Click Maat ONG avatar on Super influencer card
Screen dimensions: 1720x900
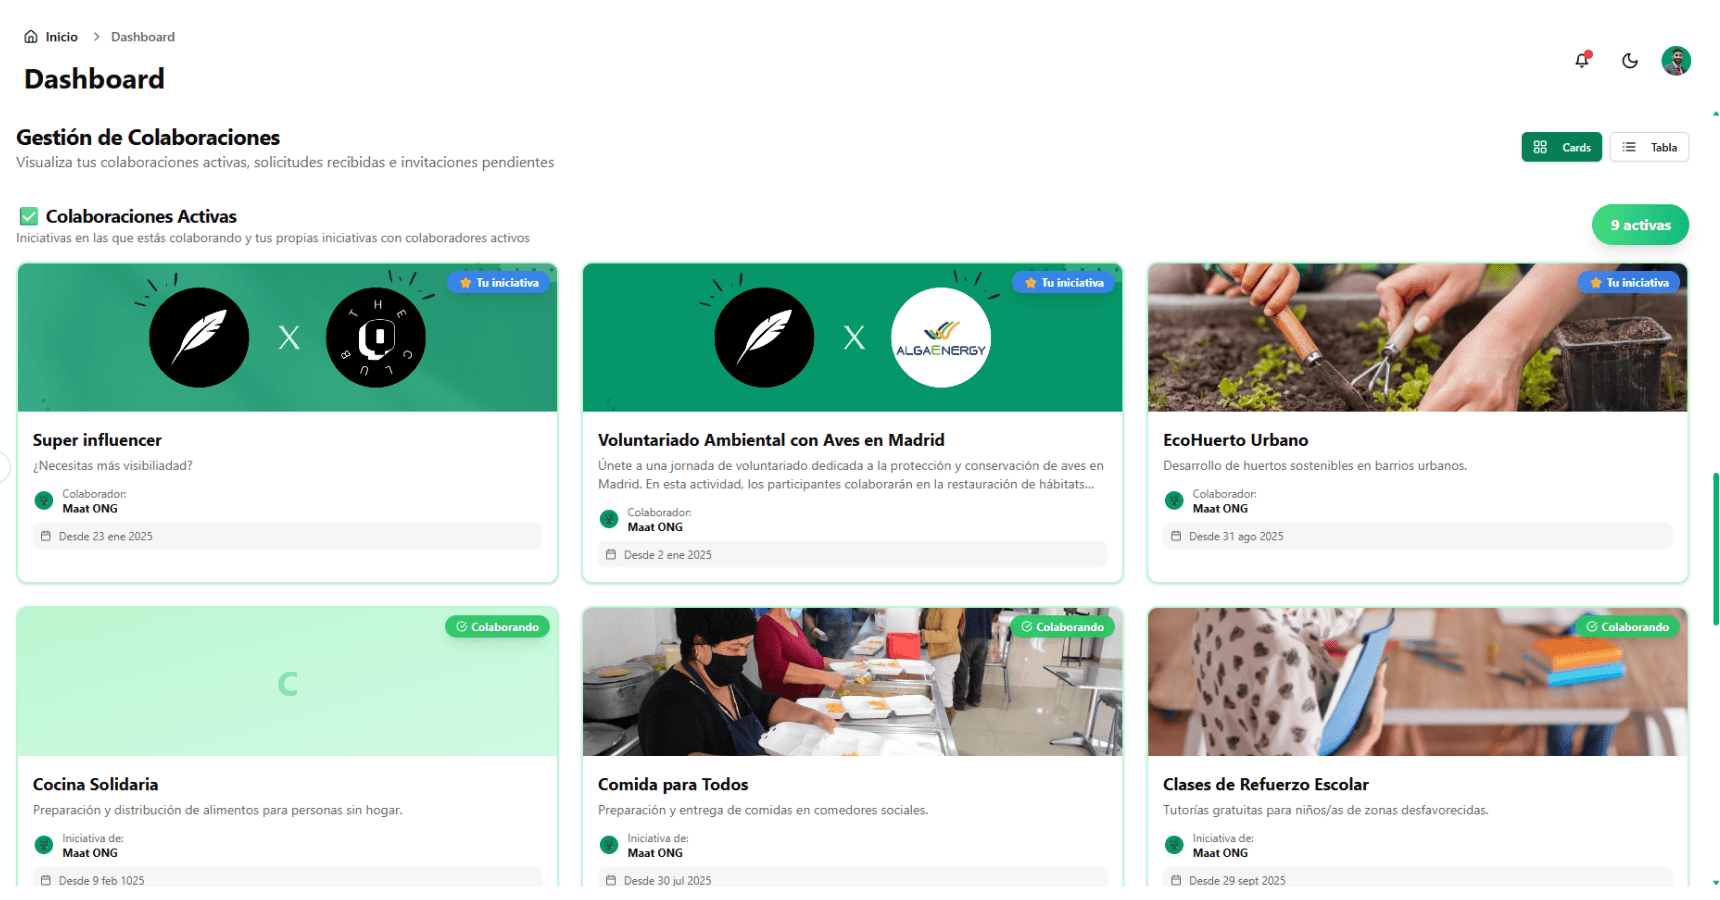[x=44, y=501]
